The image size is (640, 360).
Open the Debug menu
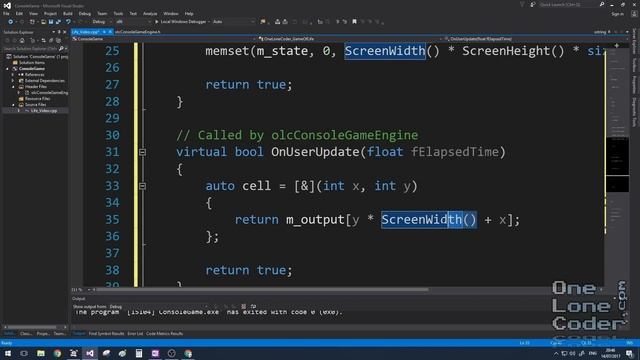tap(84, 13)
